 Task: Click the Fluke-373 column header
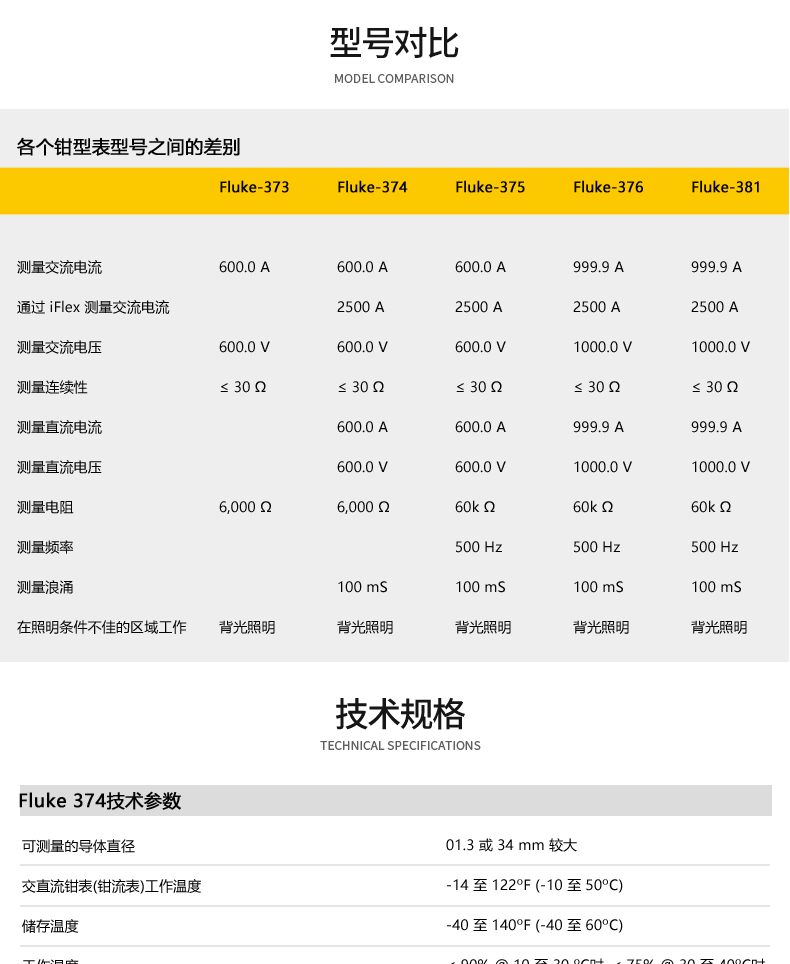(x=254, y=187)
